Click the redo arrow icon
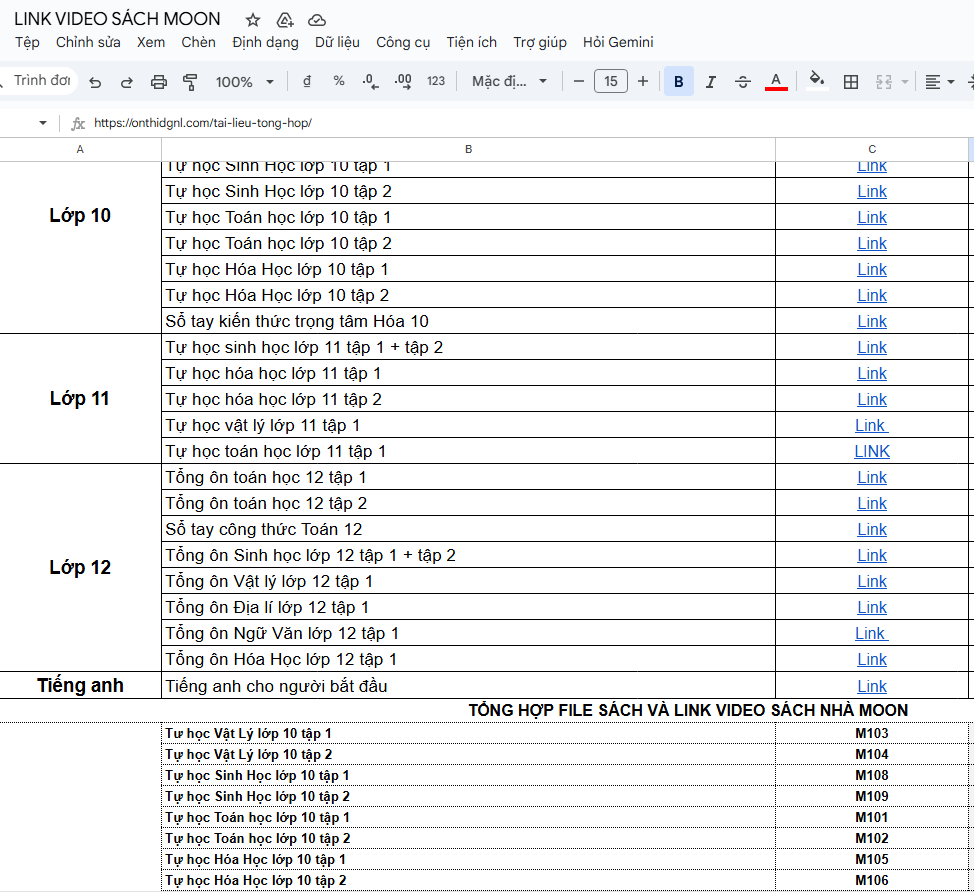Viewport: 974px width, 893px height. pos(126,82)
